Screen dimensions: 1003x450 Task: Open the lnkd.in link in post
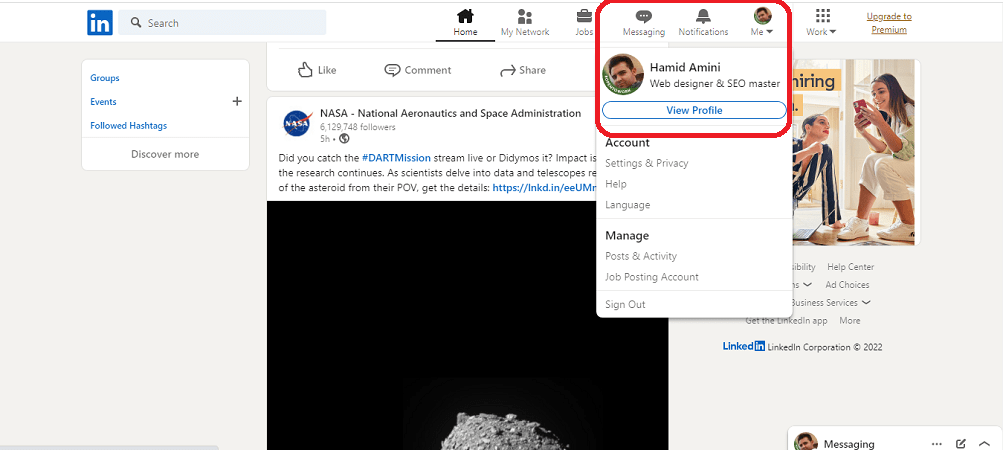pos(544,188)
